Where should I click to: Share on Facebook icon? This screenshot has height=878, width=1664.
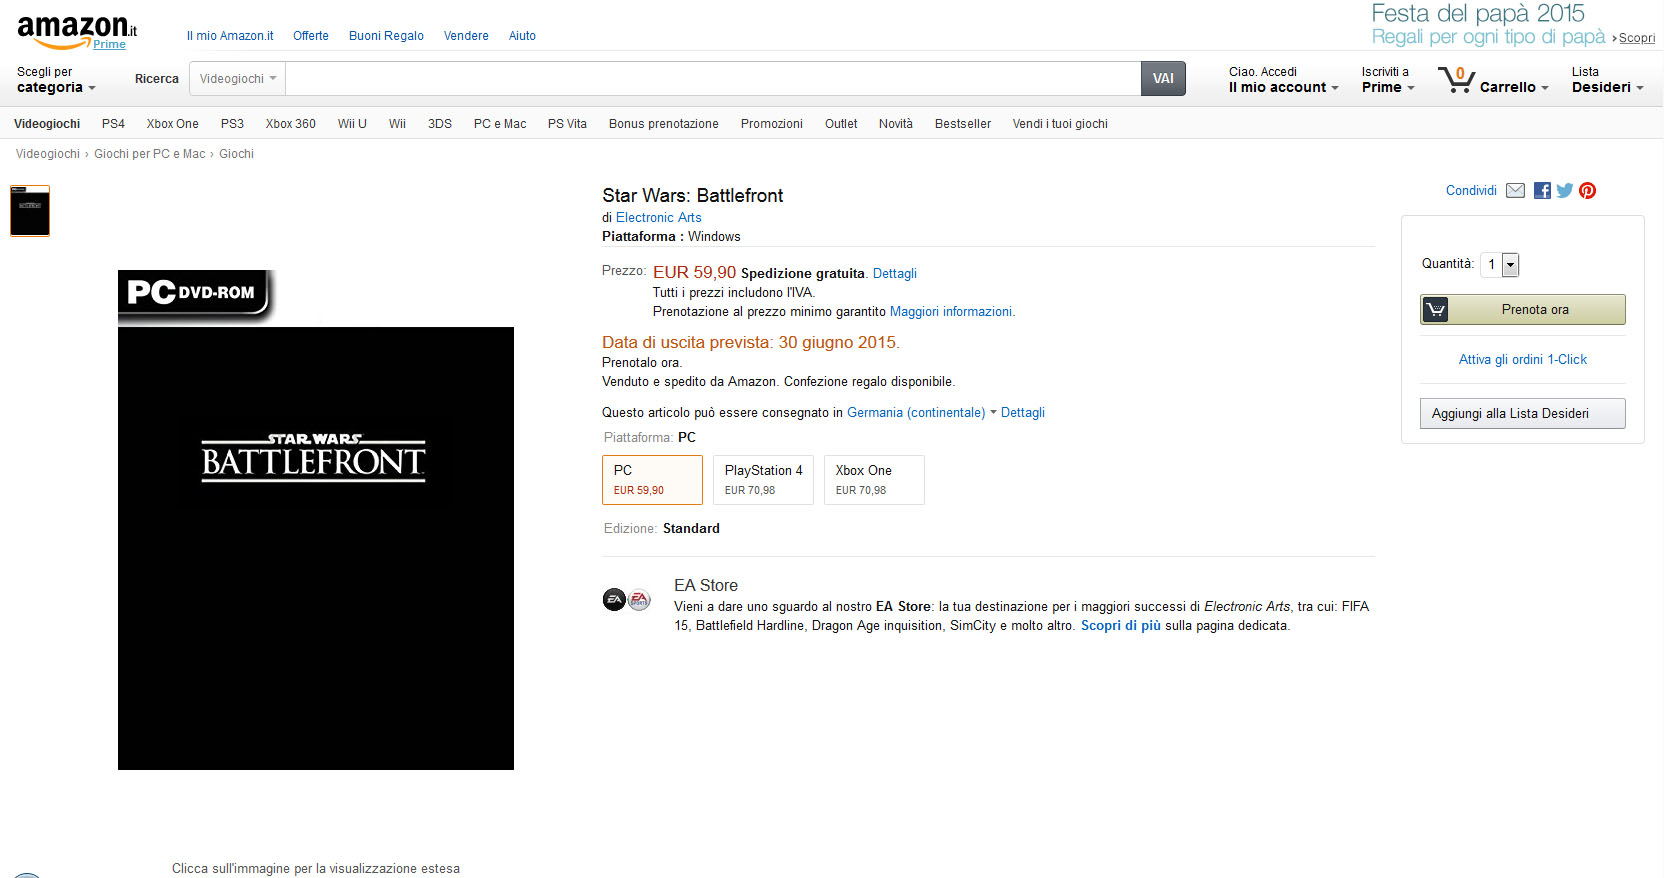point(1542,191)
